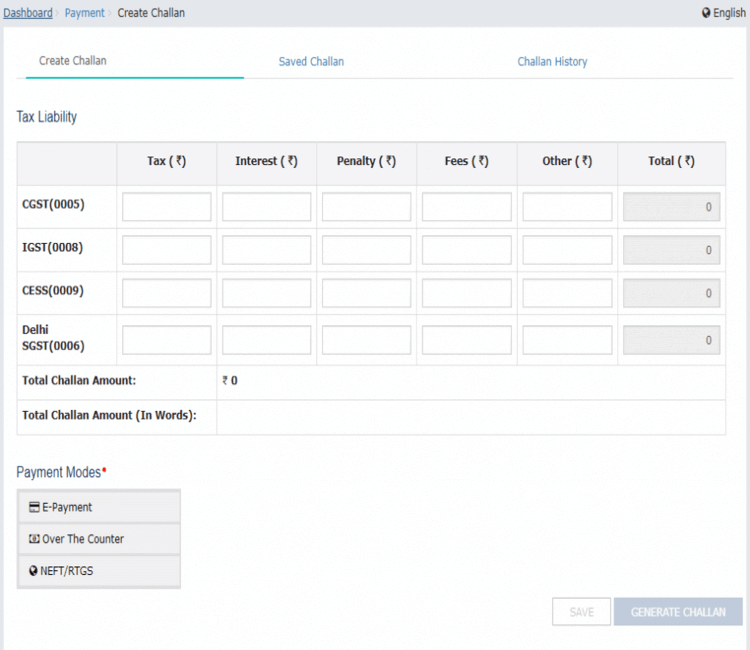Select Over The Counter payment mode
The image size is (750, 650).
99,539
